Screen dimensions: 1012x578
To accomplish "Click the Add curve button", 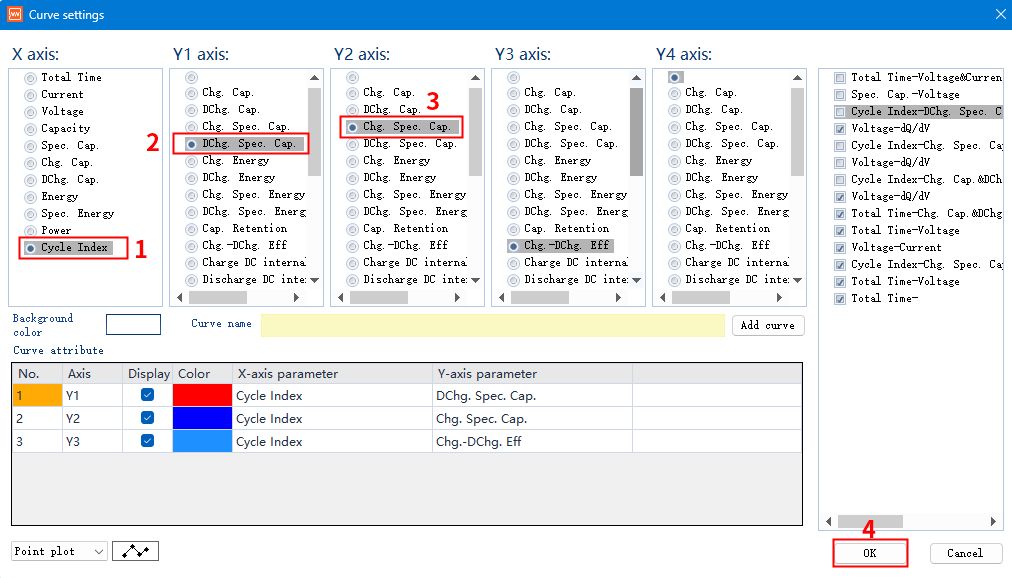I will click(768, 325).
